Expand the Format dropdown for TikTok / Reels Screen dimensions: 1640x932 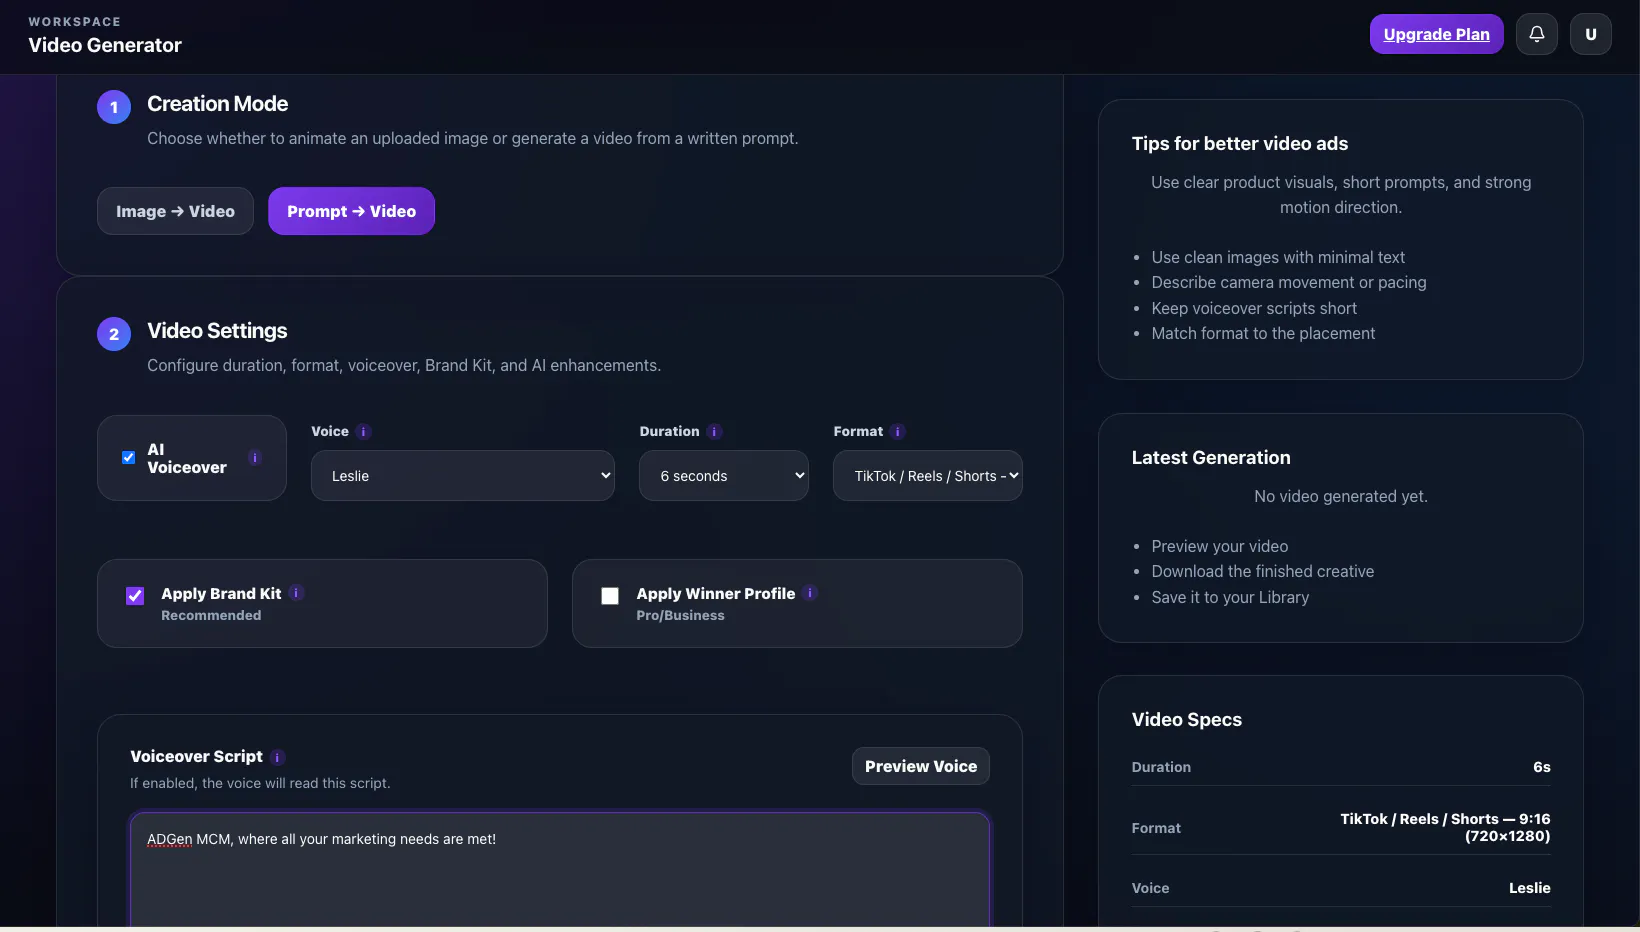pos(928,476)
